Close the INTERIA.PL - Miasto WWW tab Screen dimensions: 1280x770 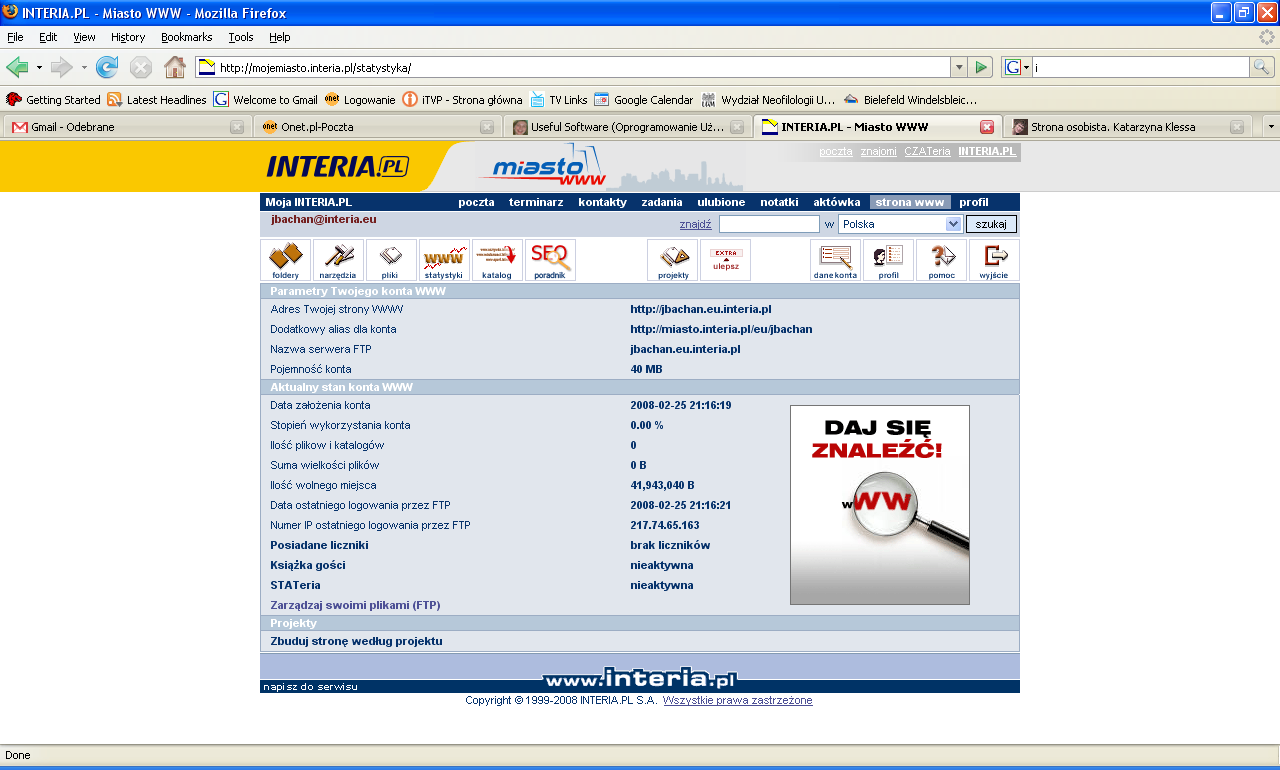pyautogui.click(x=987, y=127)
